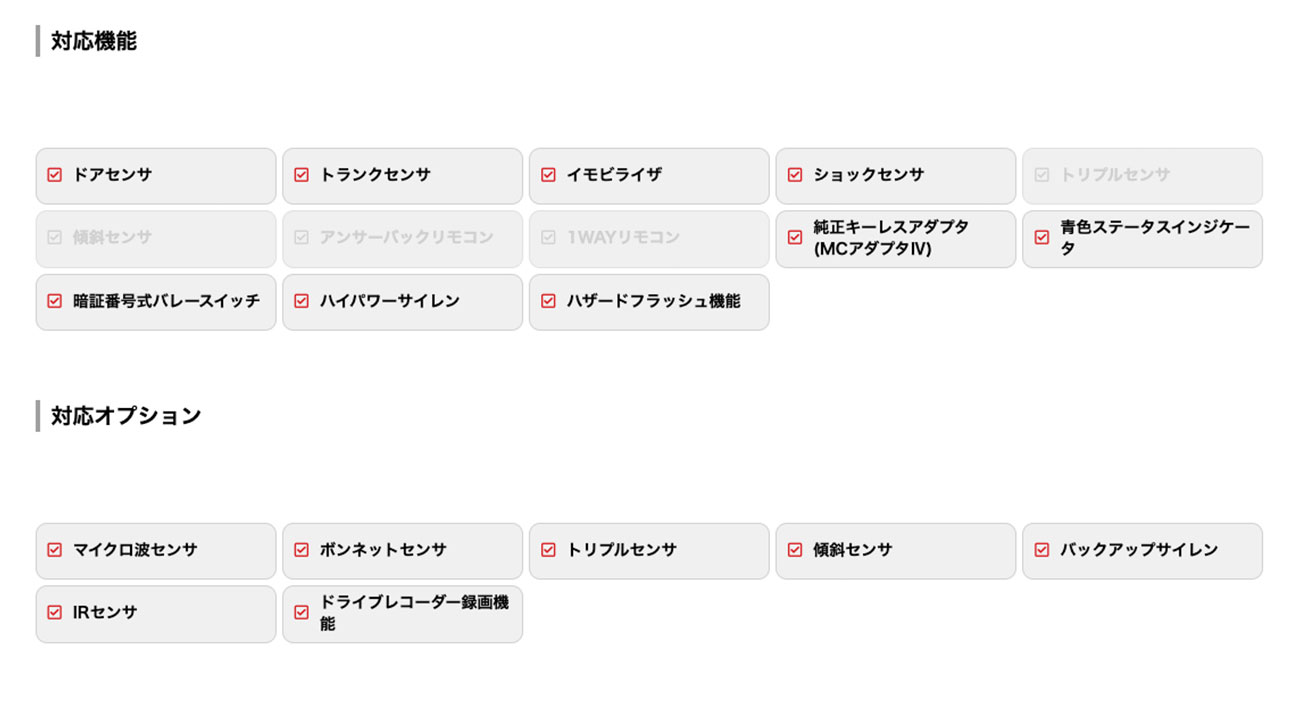Toggle the 青色ステータスインジケータ checkbox
Viewport: 1300px width, 714px height.
click(1042, 238)
